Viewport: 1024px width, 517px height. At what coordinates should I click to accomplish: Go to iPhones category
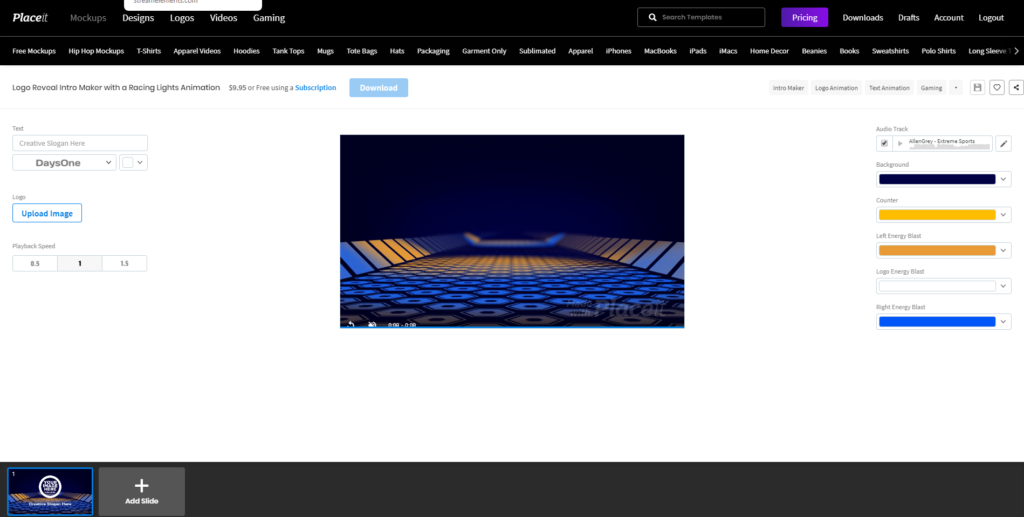[x=618, y=51]
